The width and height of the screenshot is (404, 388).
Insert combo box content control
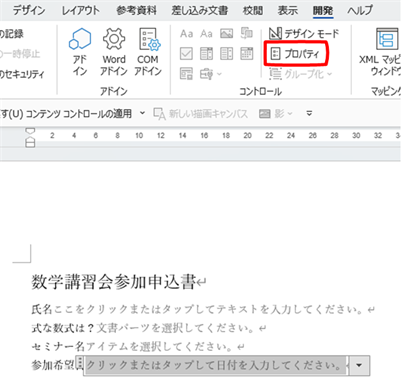pyautogui.click(x=206, y=54)
